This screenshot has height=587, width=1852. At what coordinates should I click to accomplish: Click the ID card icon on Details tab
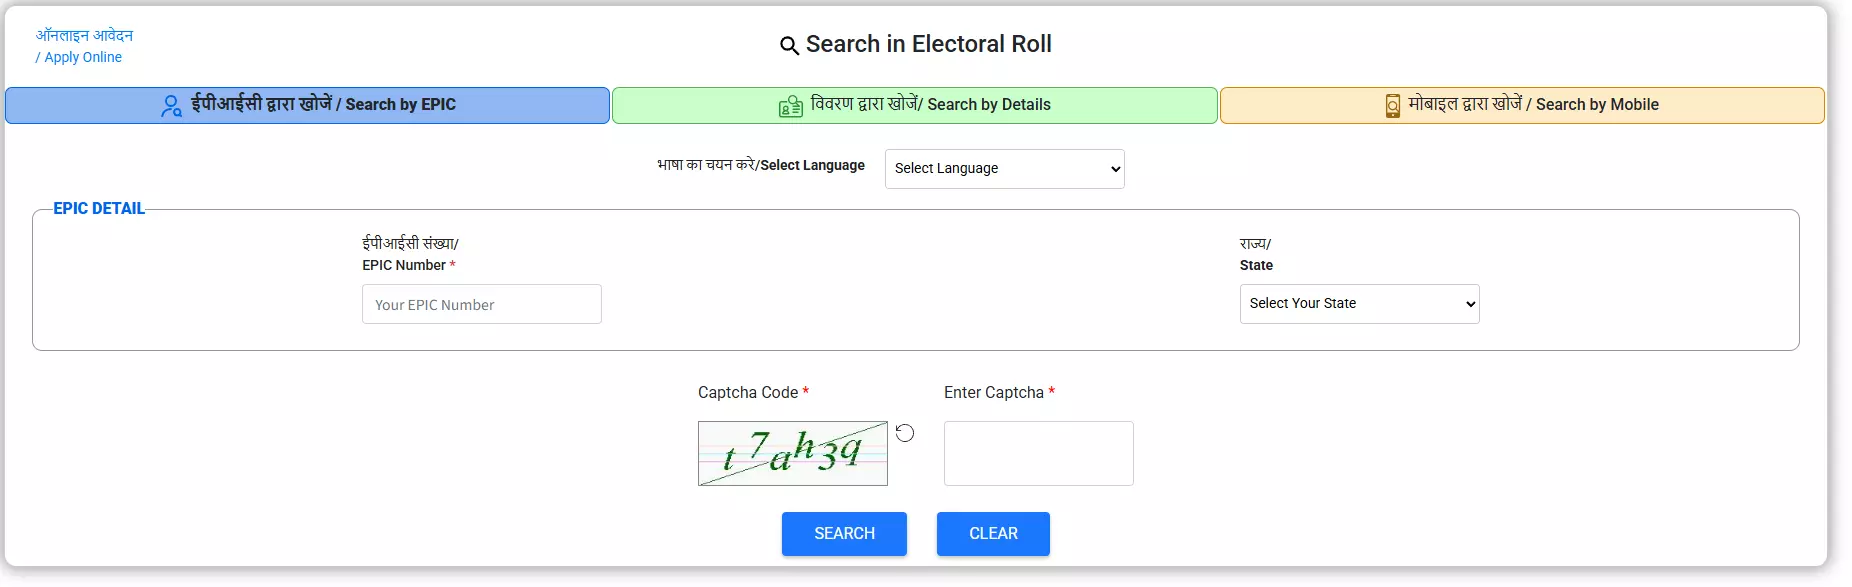click(791, 106)
